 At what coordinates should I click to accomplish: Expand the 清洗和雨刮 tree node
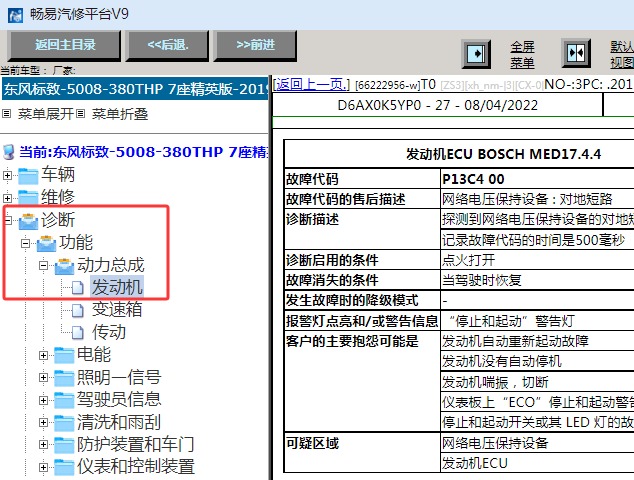click(43, 423)
